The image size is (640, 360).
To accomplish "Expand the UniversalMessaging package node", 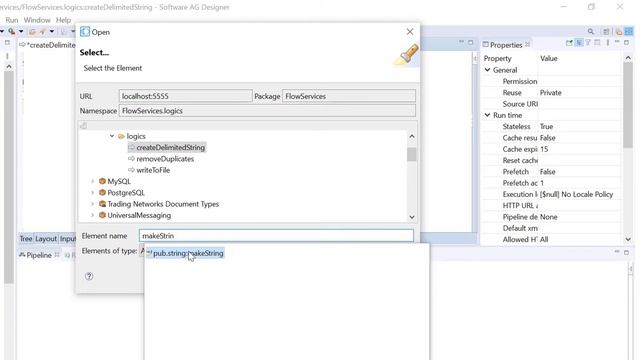I will coord(93,215).
